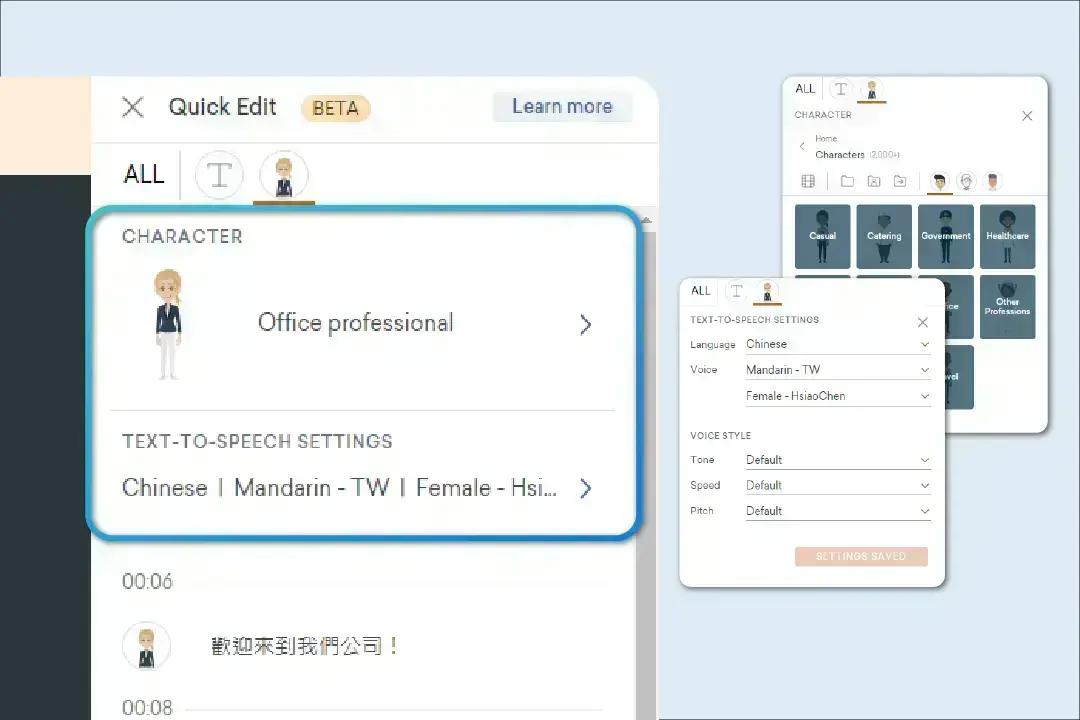Choose the avatar tab icon in Character panel
The image size is (1080, 720).
coord(872,90)
